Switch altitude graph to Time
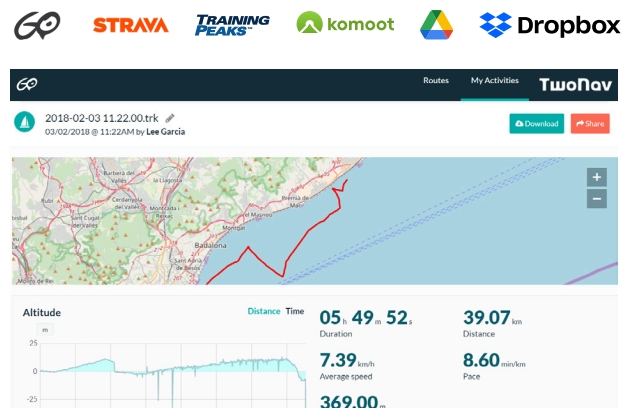This screenshot has height=417, width=634. coord(295,311)
